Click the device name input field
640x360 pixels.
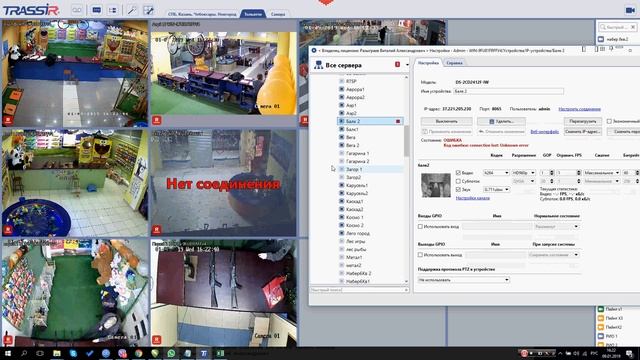point(508,91)
